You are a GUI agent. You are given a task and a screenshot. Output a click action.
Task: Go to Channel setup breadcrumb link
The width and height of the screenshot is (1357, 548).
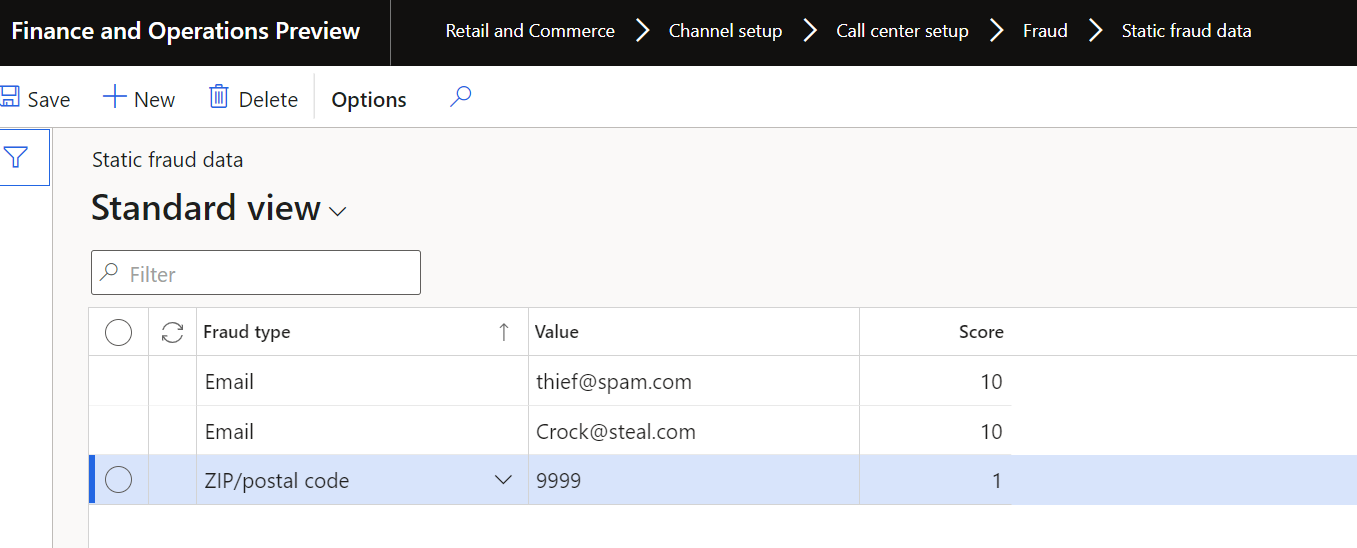[x=725, y=31]
